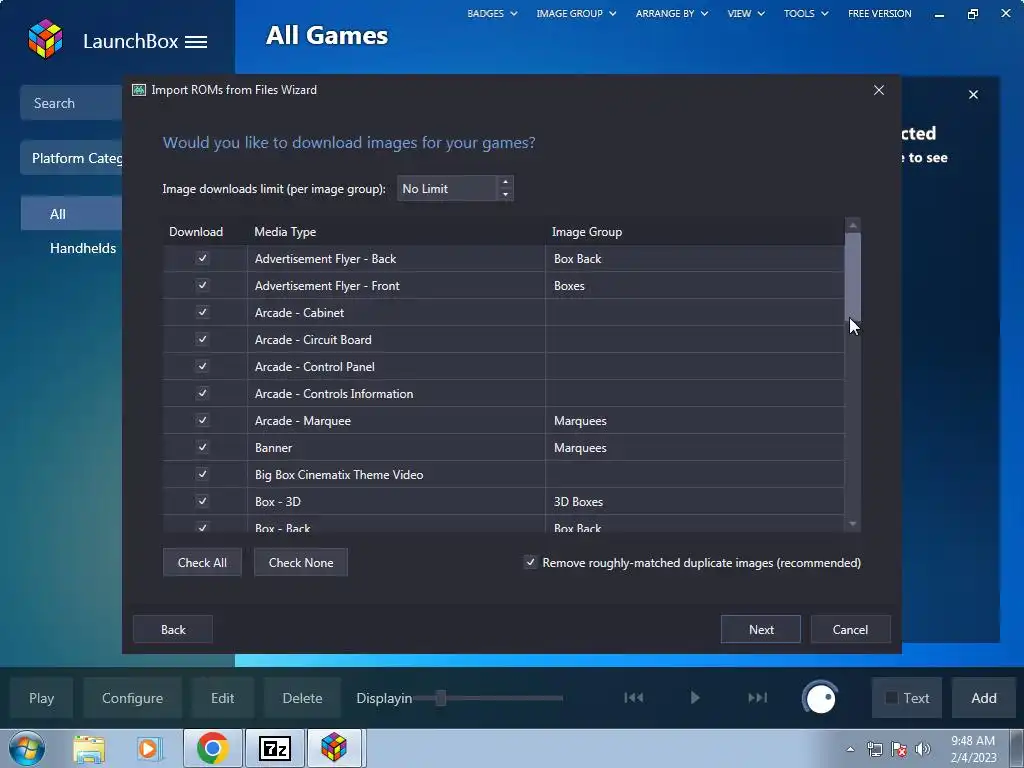
Task: Open Google Chrome from taskbar
Action: [x=212, y=748]
